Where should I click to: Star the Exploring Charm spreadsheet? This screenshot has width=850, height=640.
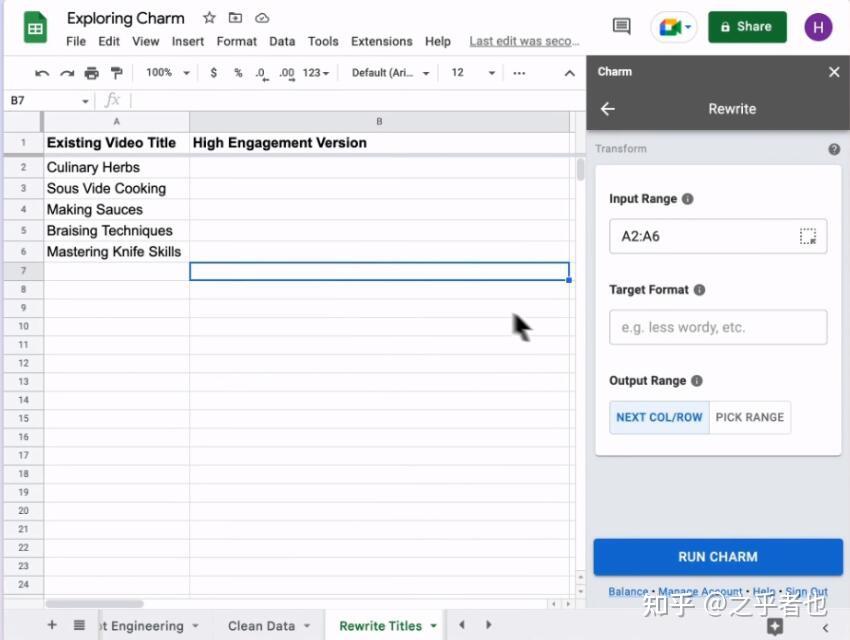[x=208, y=17]
